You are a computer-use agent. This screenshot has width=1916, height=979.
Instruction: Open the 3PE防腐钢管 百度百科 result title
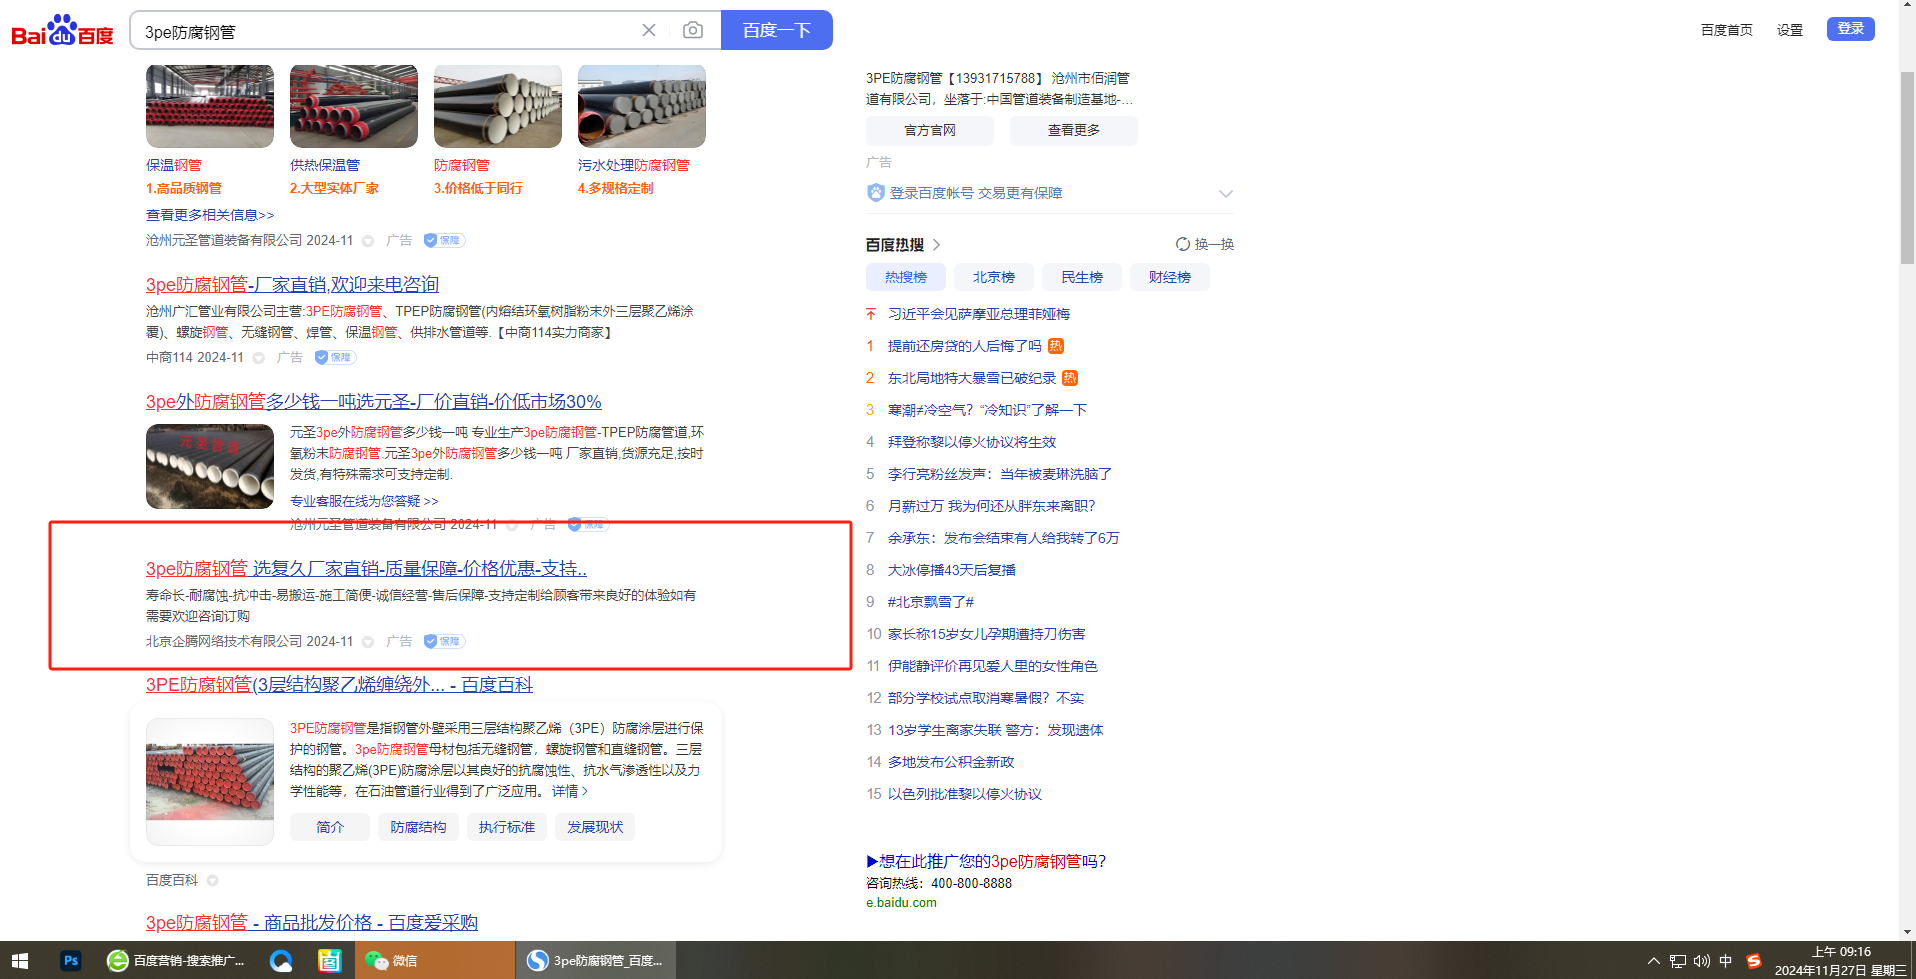coord(339,685)
